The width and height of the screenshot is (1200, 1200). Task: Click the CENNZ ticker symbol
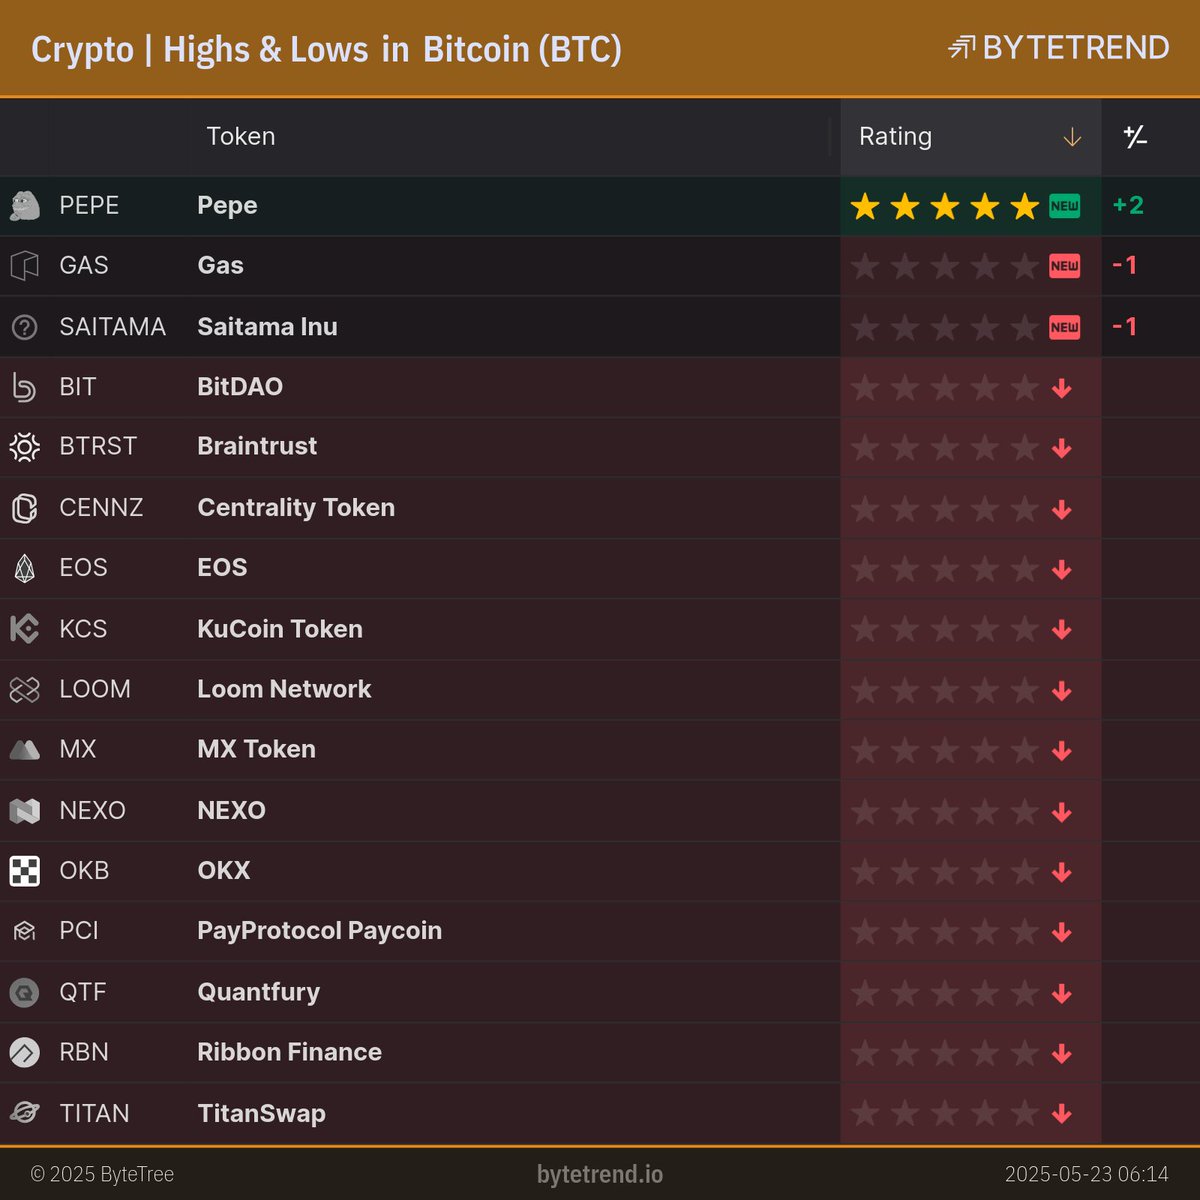coord(101,507)
